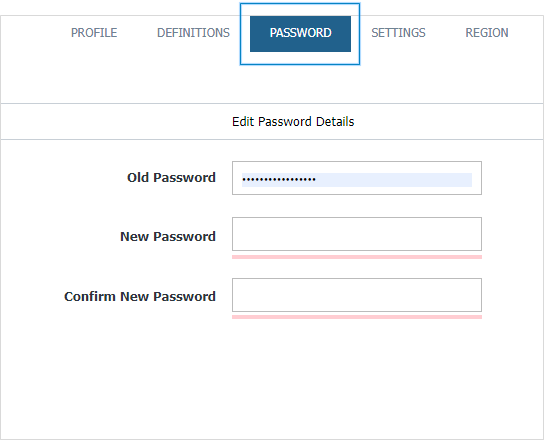Click the masked dots in Old Password

(x=279, y=180)
